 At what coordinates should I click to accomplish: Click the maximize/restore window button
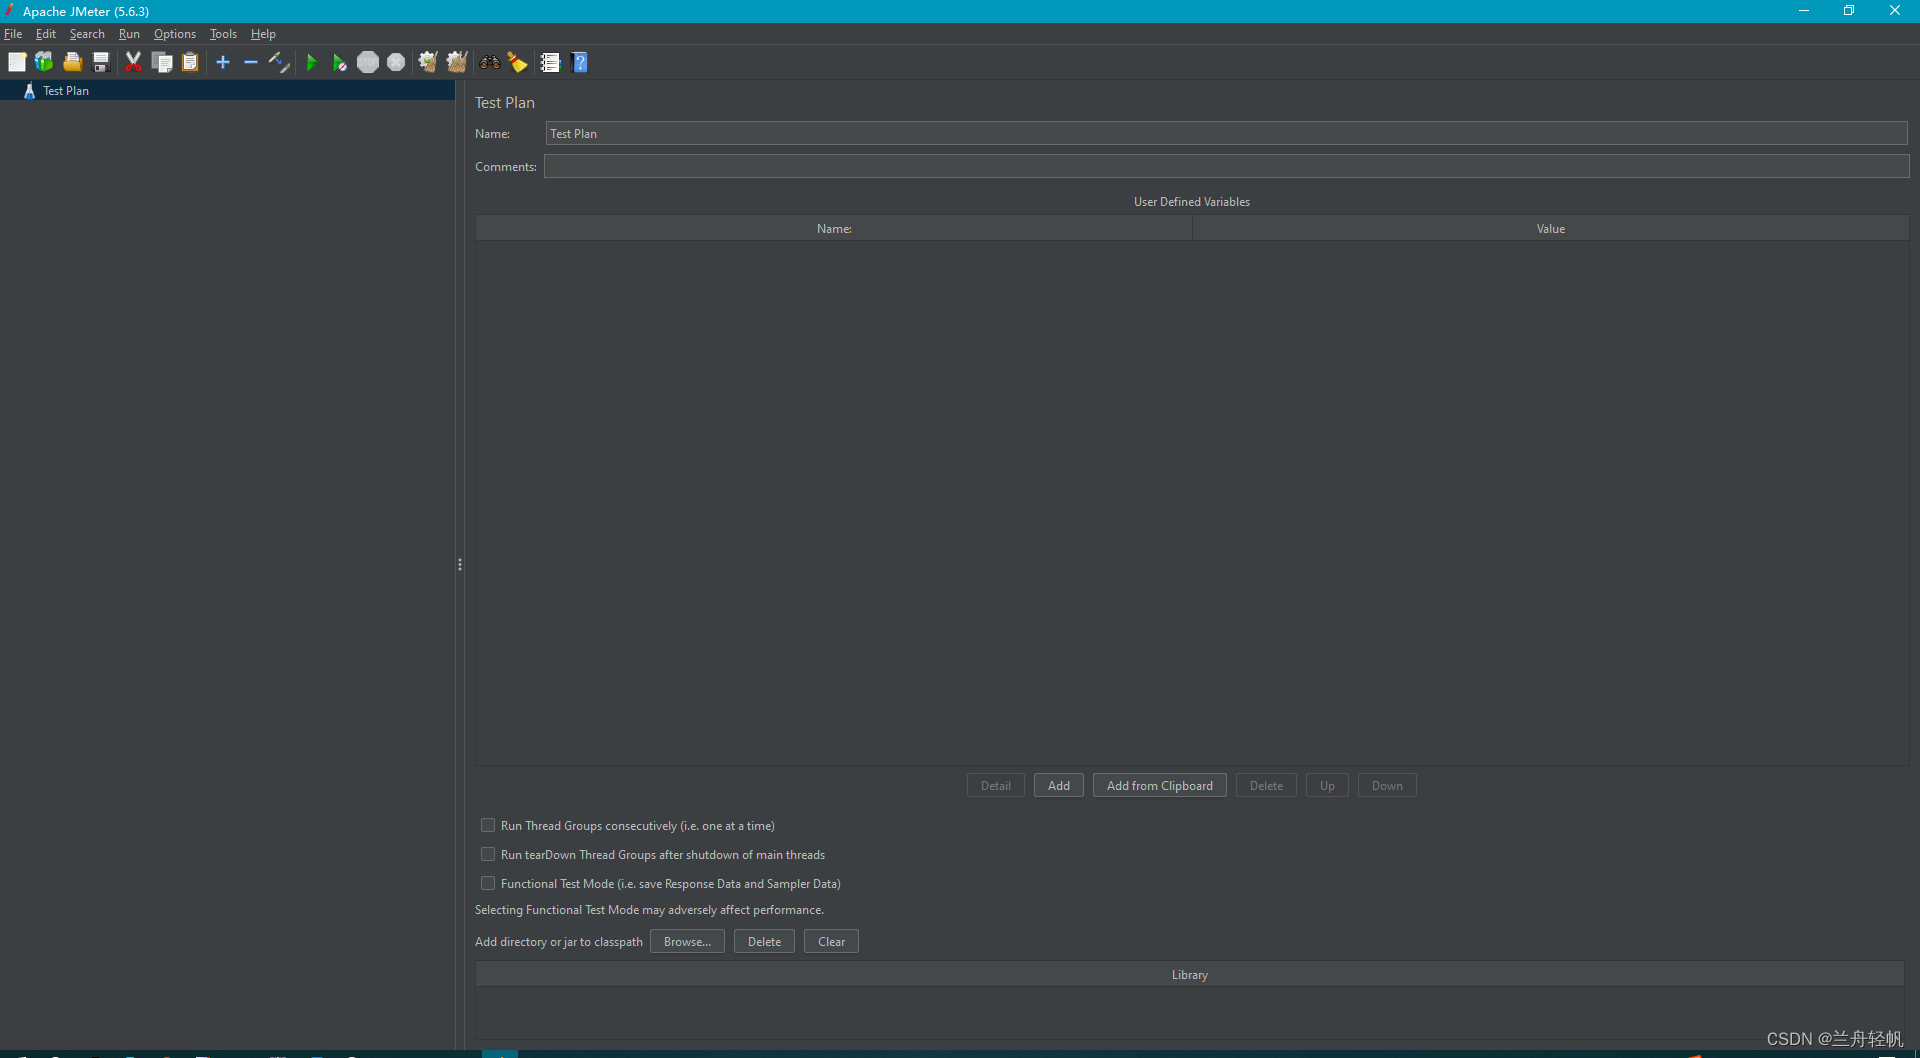click(x=1849, y=11)
